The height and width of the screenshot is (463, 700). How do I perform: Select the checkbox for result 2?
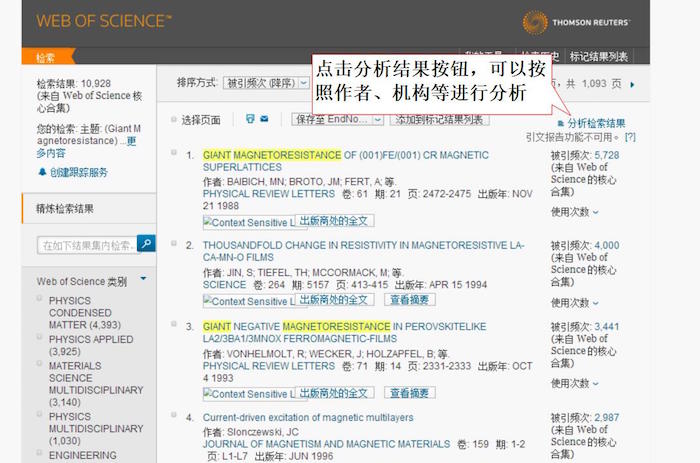pyautogui.click(x=174, y=243)
